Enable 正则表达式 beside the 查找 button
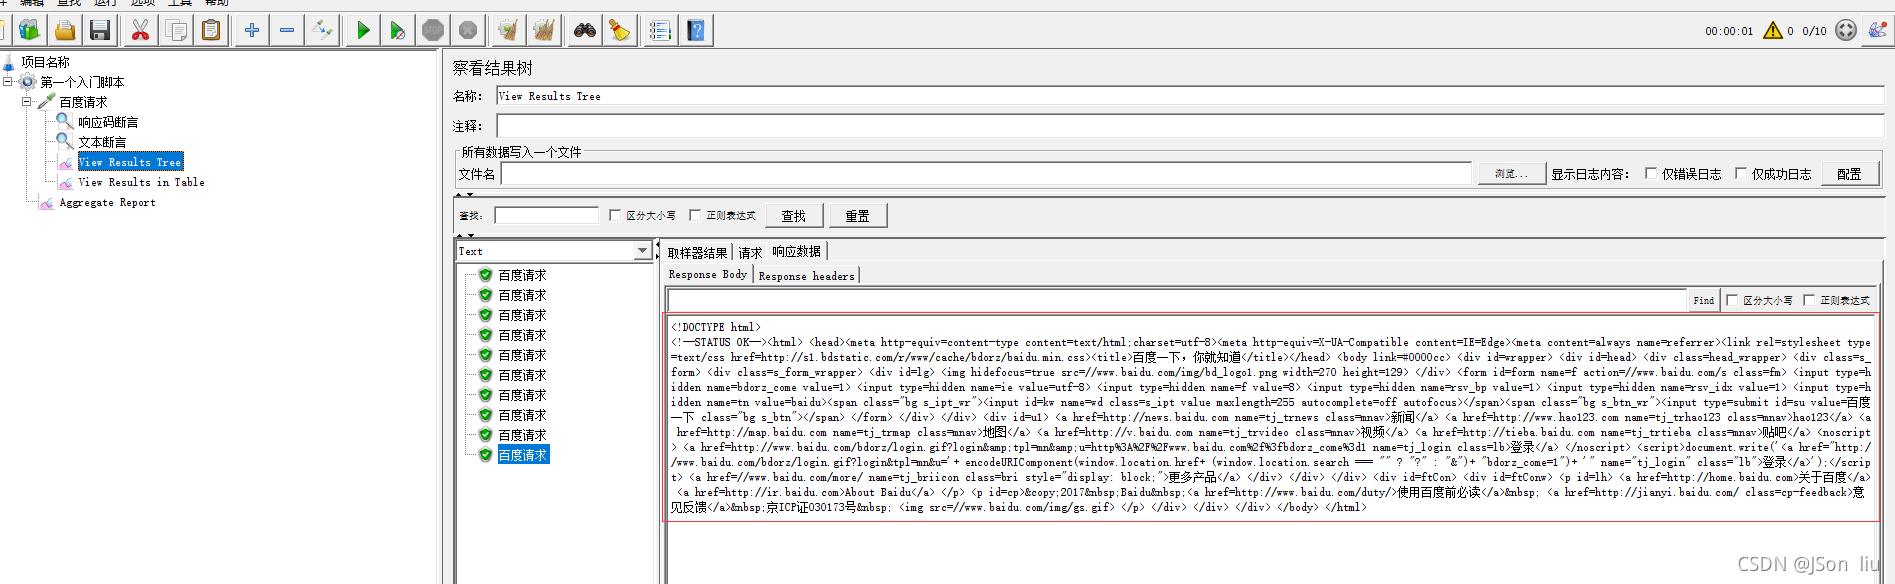The height and width of the screenshot is (584, 1895). click(x=695, y=215)
